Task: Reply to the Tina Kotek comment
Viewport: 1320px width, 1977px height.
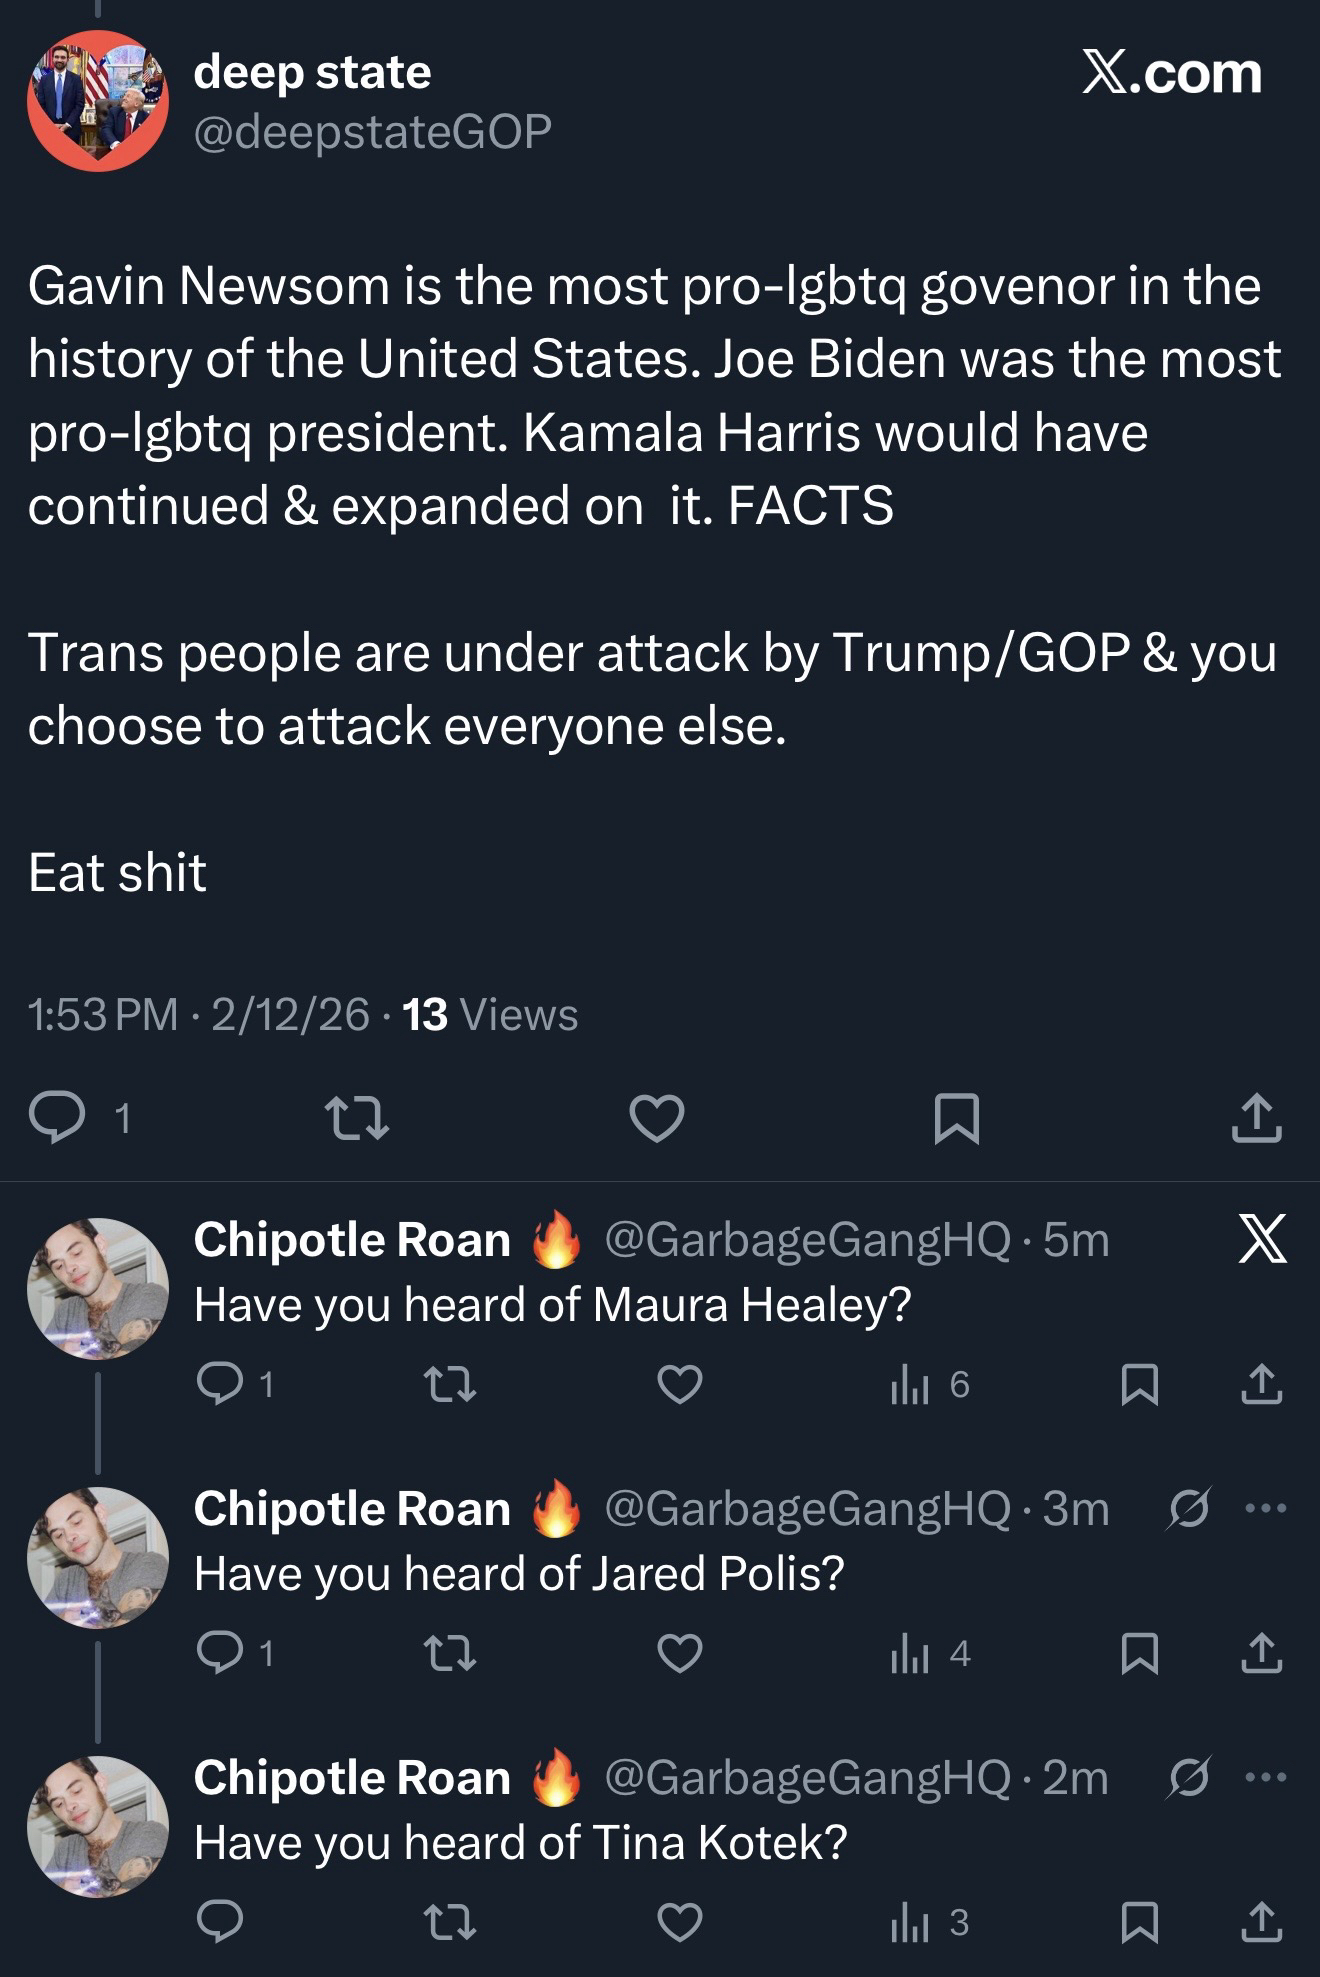Action: pyautogui.click(x=220, y=1921)
